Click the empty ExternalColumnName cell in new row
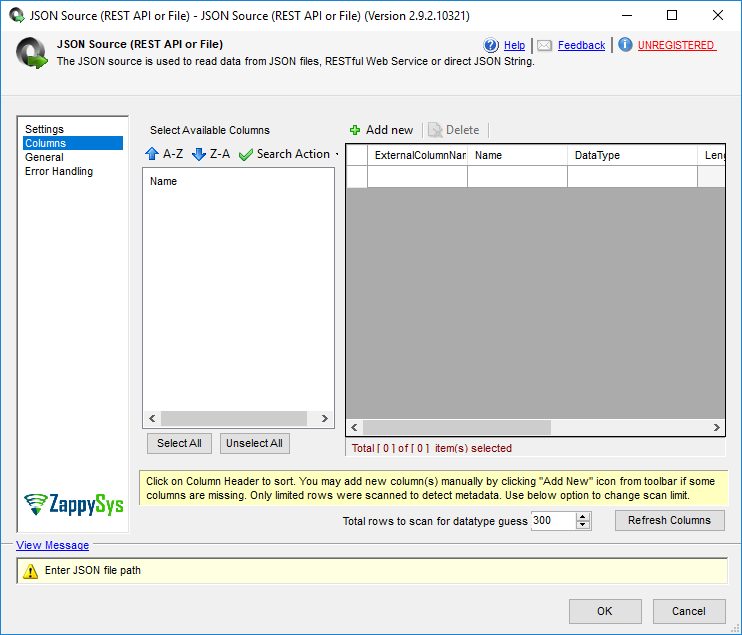Viewport: 742px width, 635px height. coord(417,176)
